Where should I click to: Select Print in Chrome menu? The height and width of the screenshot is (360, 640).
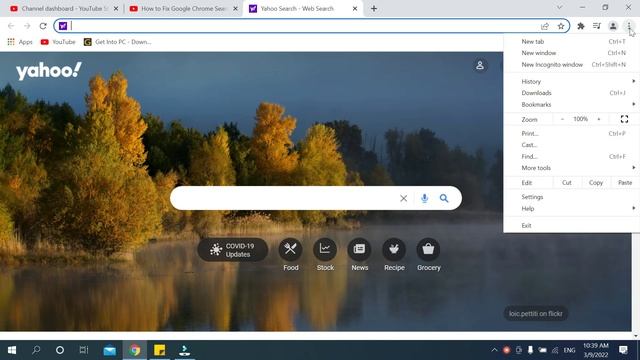571,133
